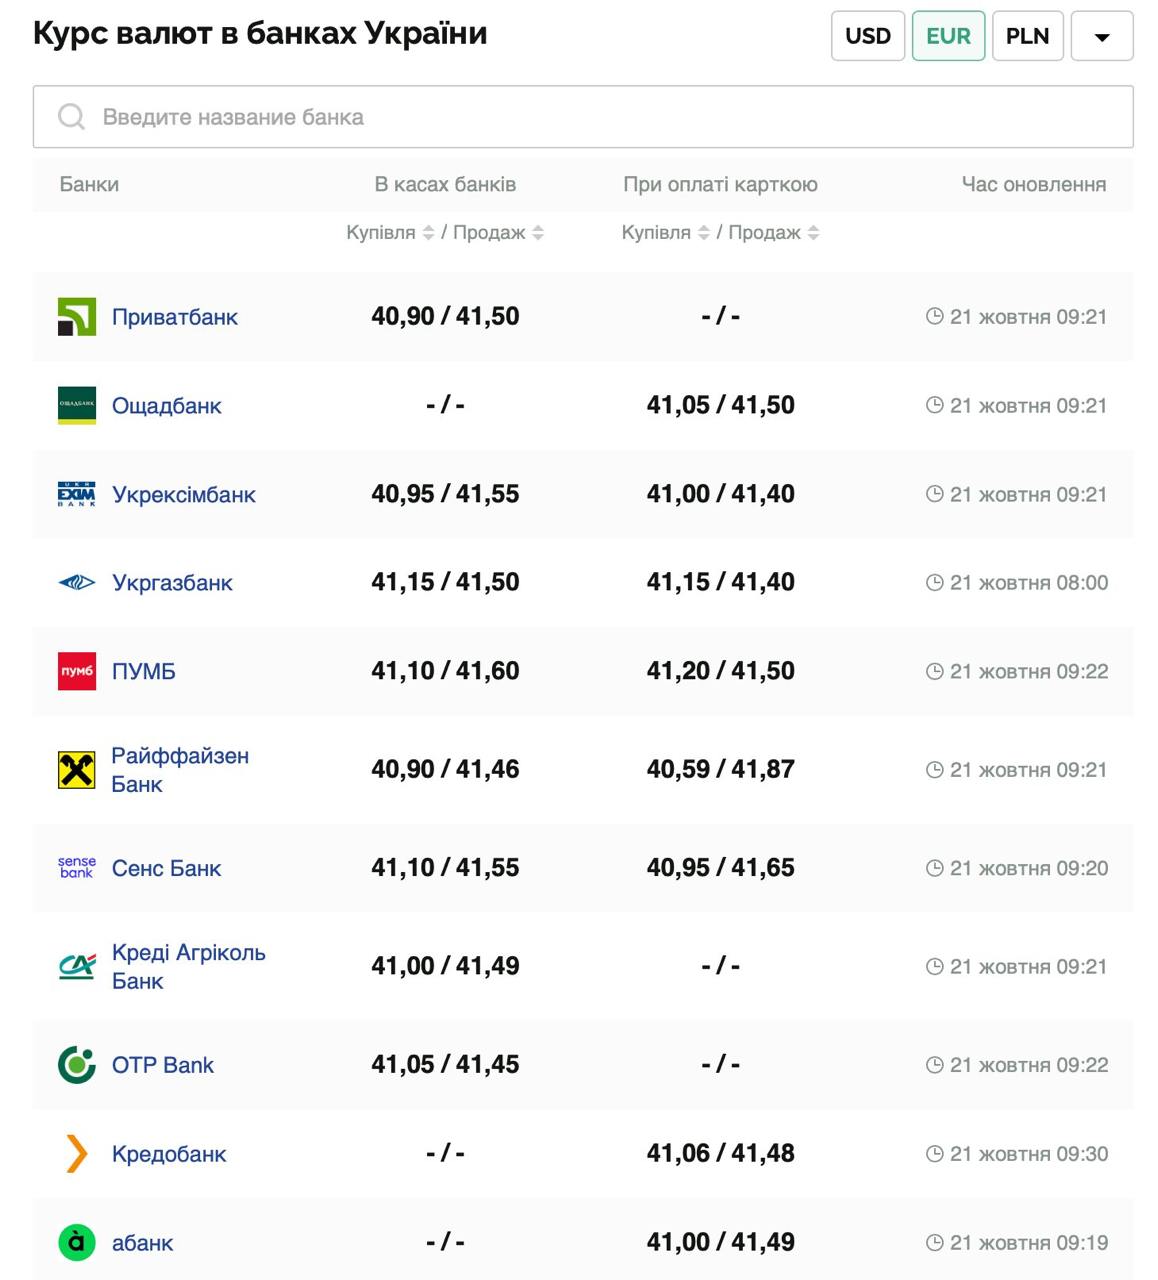Open the Ощадбанк link
Image resolution: width=1158 pixels, height=1280 pixels.
(167, 406)
